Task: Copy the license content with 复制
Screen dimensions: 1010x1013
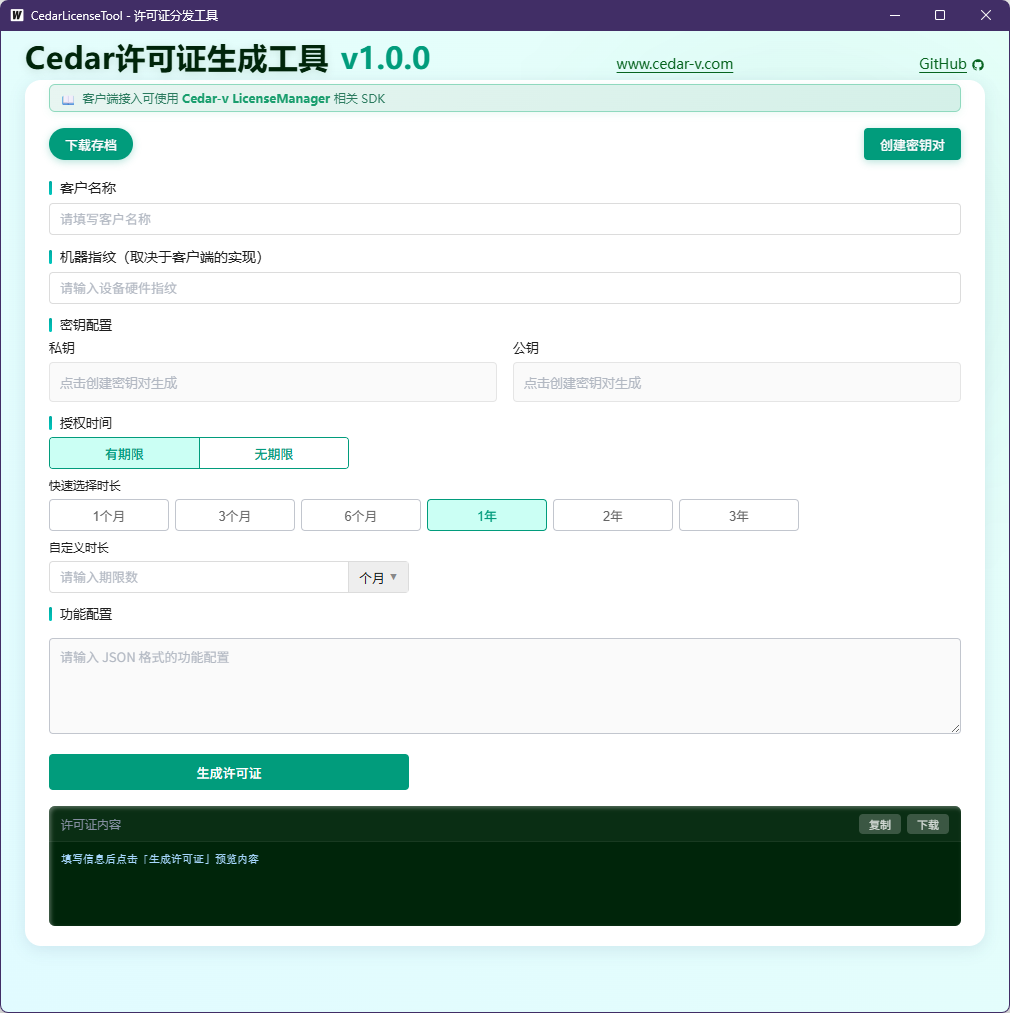Action: tap(879, 824)
